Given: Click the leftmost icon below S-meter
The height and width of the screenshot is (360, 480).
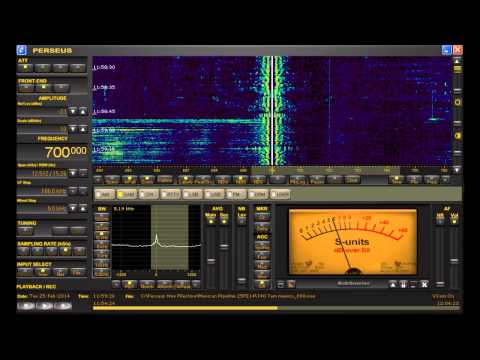Looking at the screenshot, I should point(281,284).
